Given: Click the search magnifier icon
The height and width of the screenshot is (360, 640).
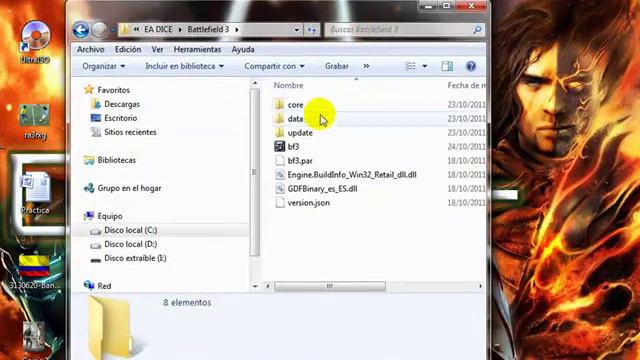Looking at the screenshot, I should (x=477, y=29).
